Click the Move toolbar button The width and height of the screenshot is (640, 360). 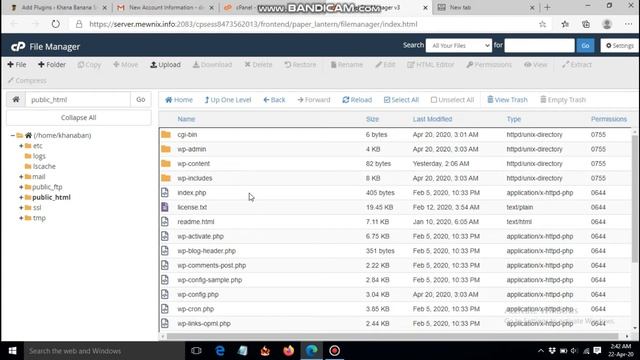(125, 64)
